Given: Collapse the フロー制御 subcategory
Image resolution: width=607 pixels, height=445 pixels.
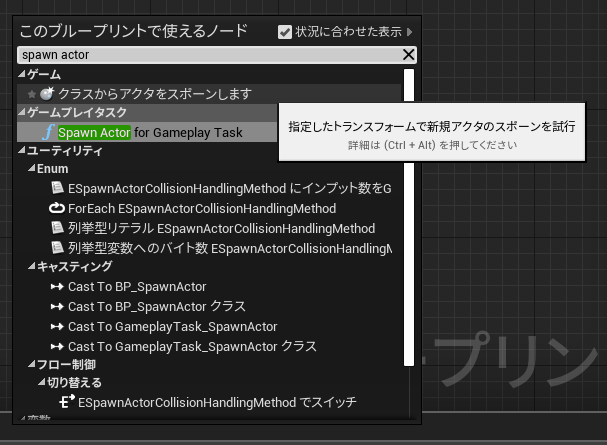Looking at the screenshot, I should (x=31, y=364).
